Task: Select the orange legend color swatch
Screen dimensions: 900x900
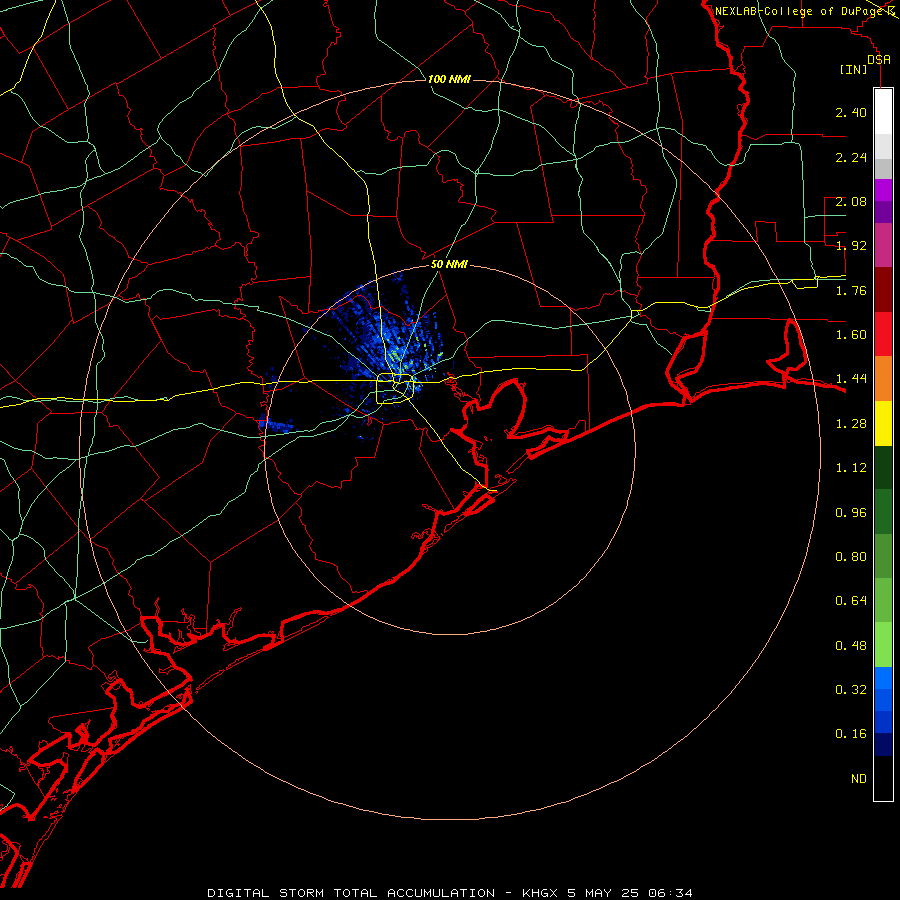Action: [883, 379]
